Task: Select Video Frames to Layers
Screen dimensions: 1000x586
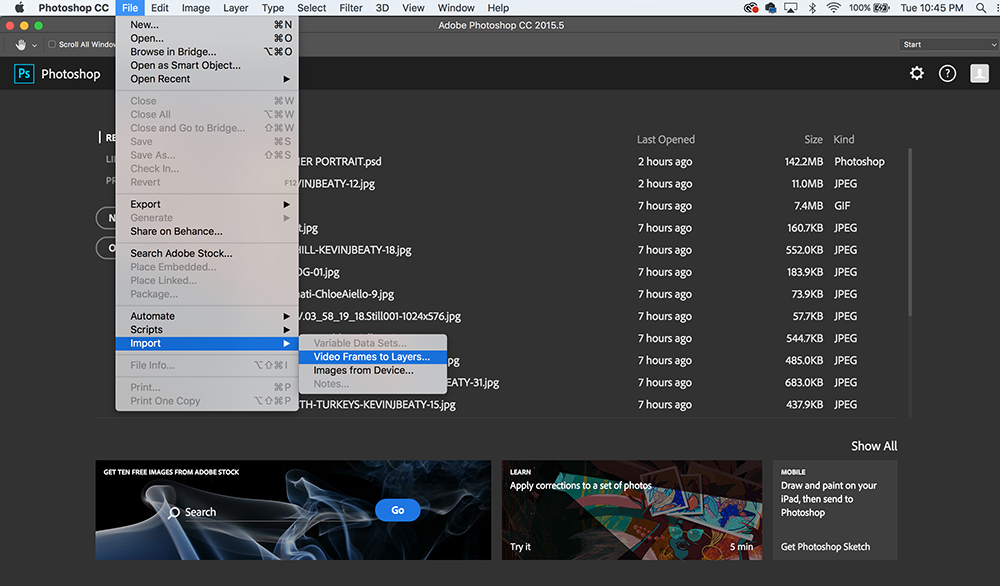Action: tap(372, 356)
